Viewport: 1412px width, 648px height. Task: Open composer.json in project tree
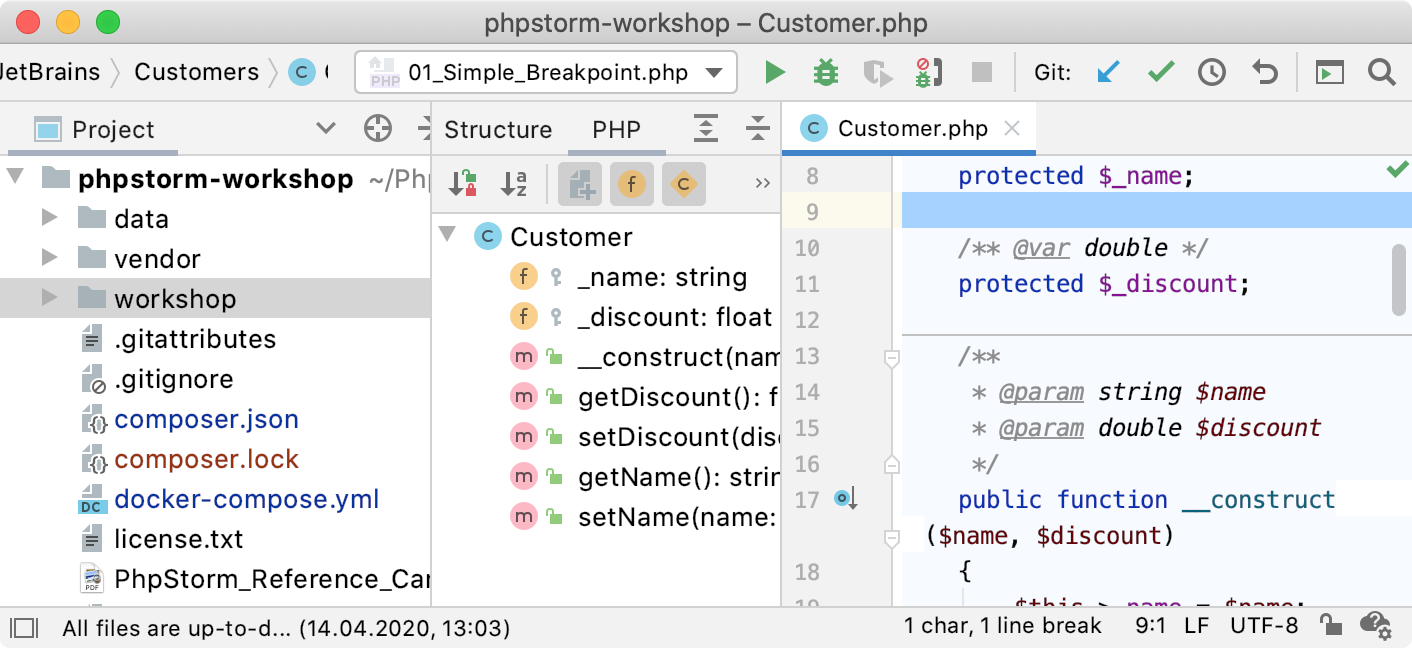pyautogui.click(x=206, y=419)
